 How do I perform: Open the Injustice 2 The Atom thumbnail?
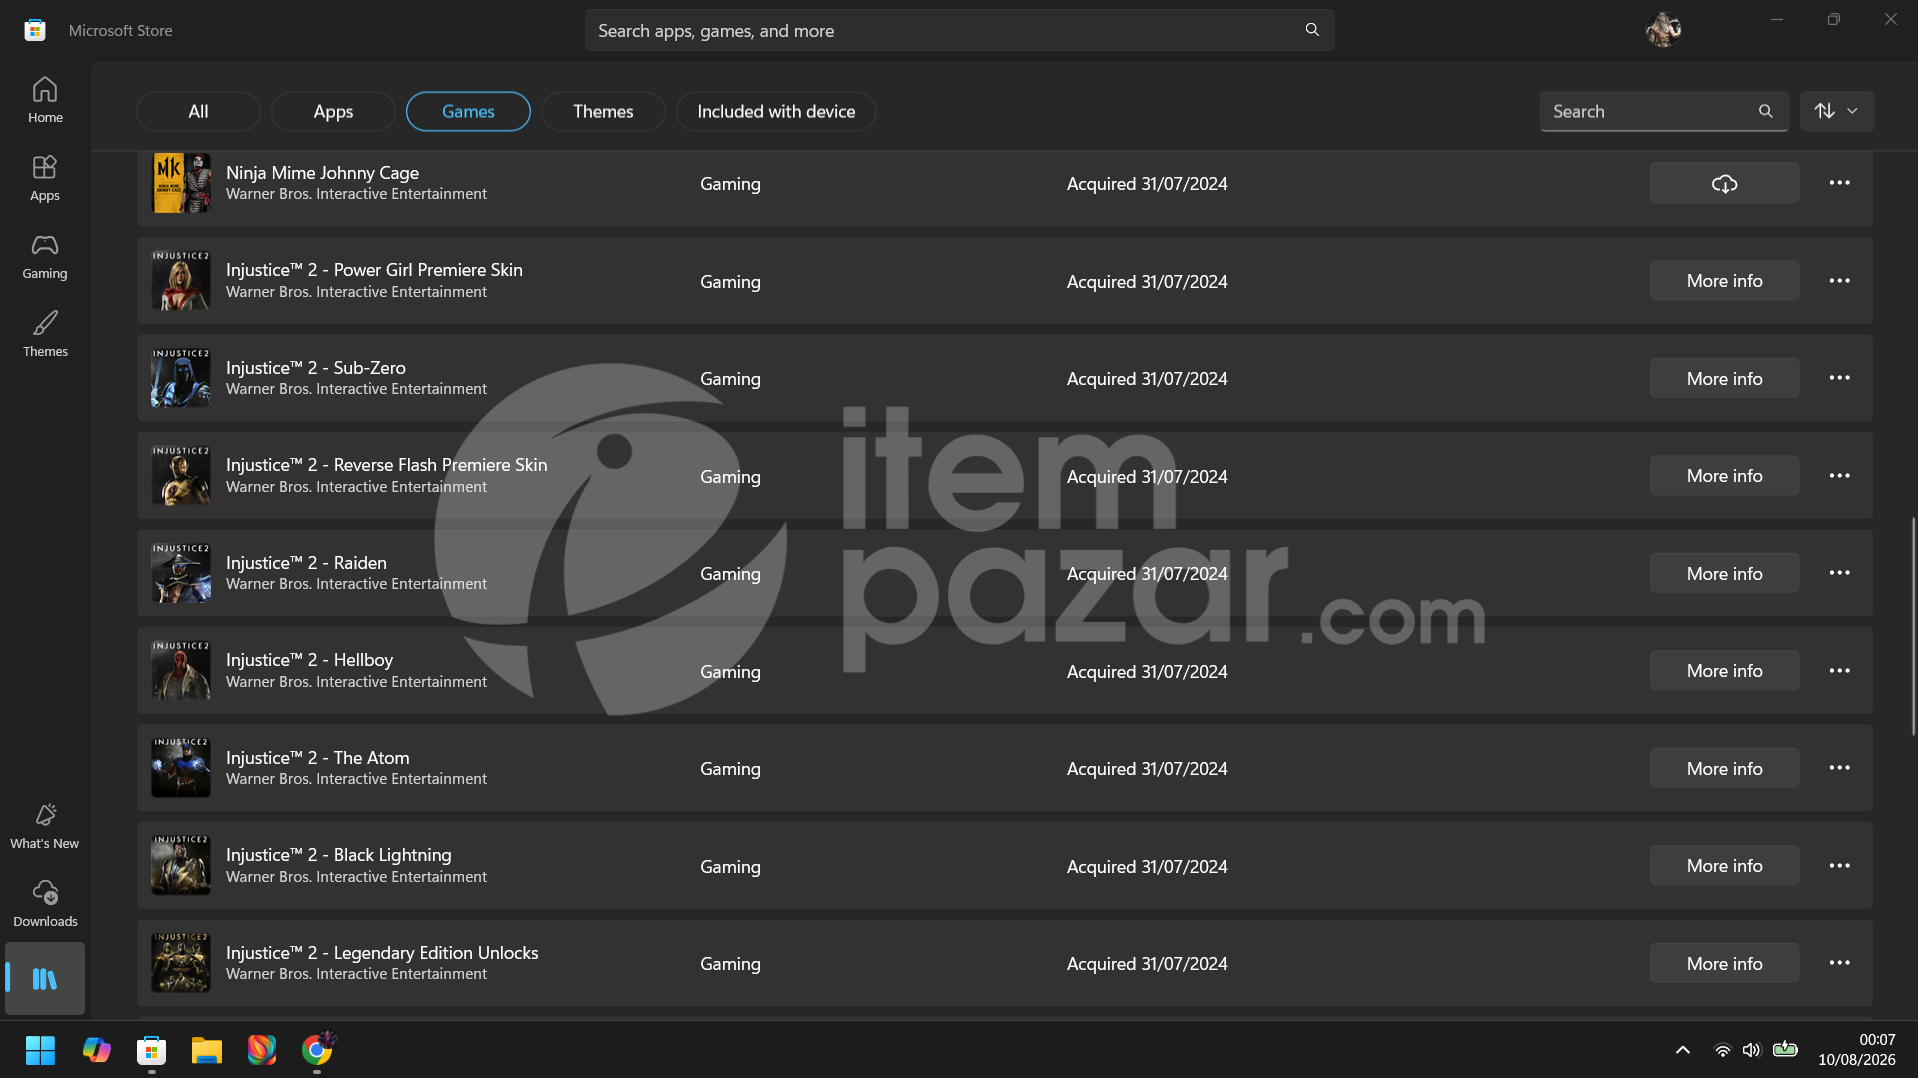coord(181,768)
